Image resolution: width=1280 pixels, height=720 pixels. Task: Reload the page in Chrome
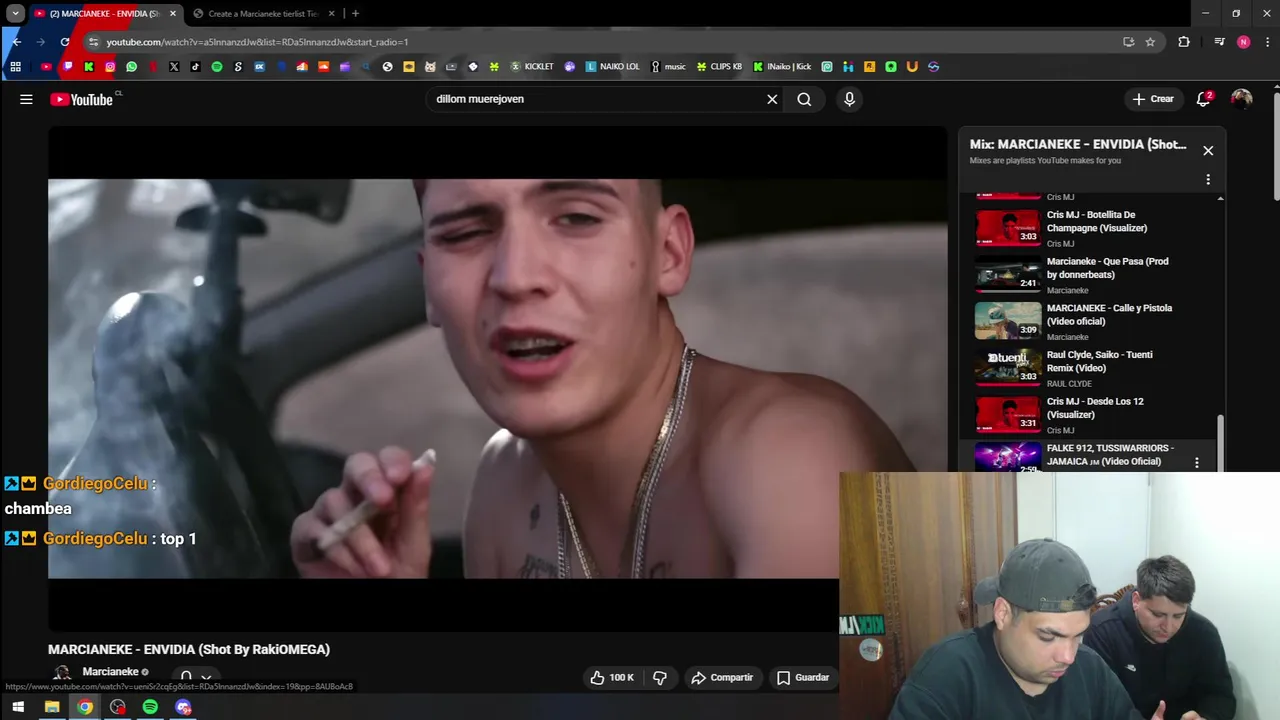(65, 42)
